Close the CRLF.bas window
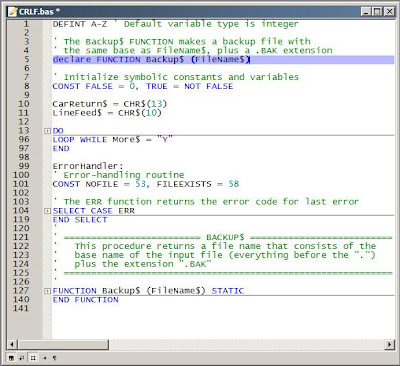This screenshot has width=400, height=366. [x=389, y=12]
